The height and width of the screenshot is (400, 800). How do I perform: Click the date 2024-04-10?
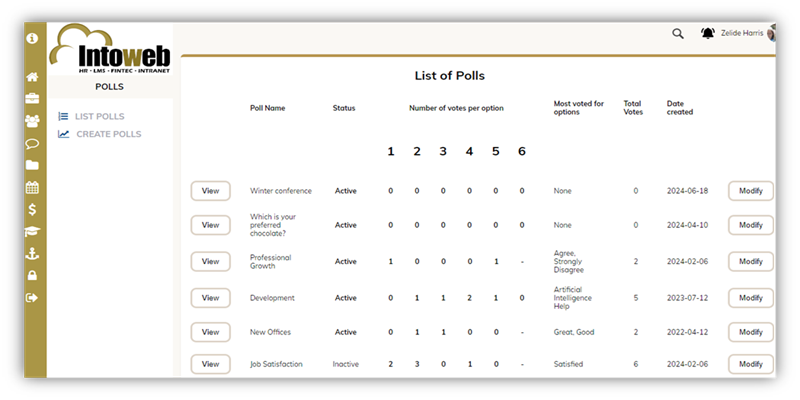click(687, 225)
